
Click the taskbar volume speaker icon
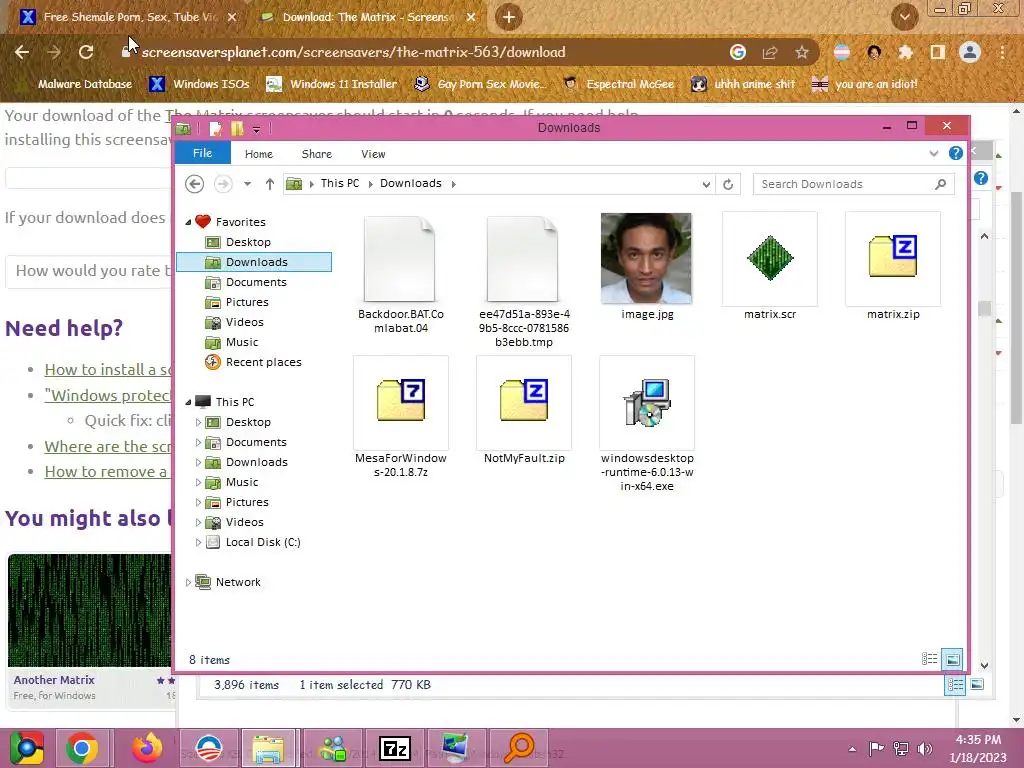[x=924, y=748]
